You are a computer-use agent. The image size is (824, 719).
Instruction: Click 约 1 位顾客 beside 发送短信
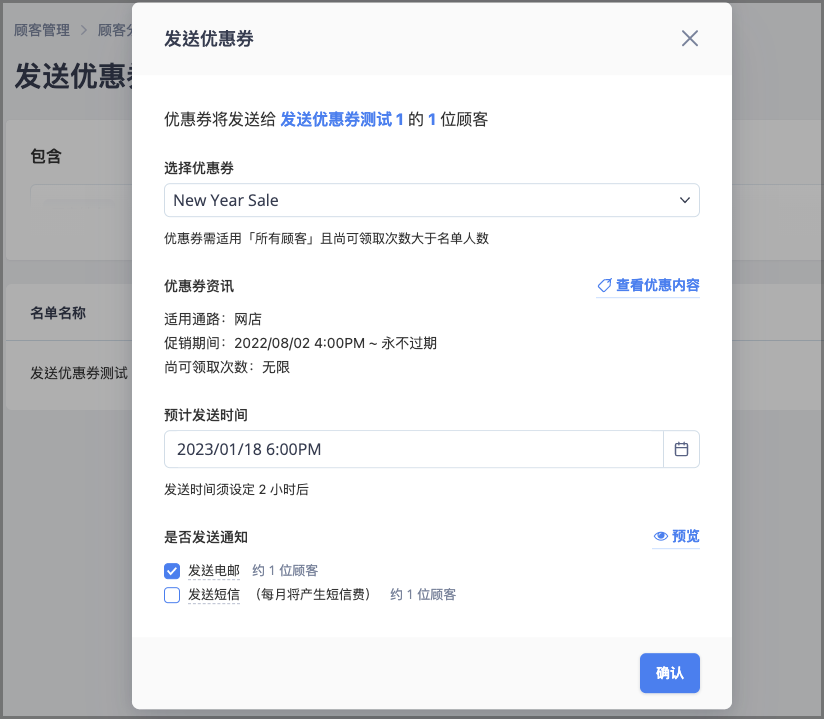(x=423, y=595)
